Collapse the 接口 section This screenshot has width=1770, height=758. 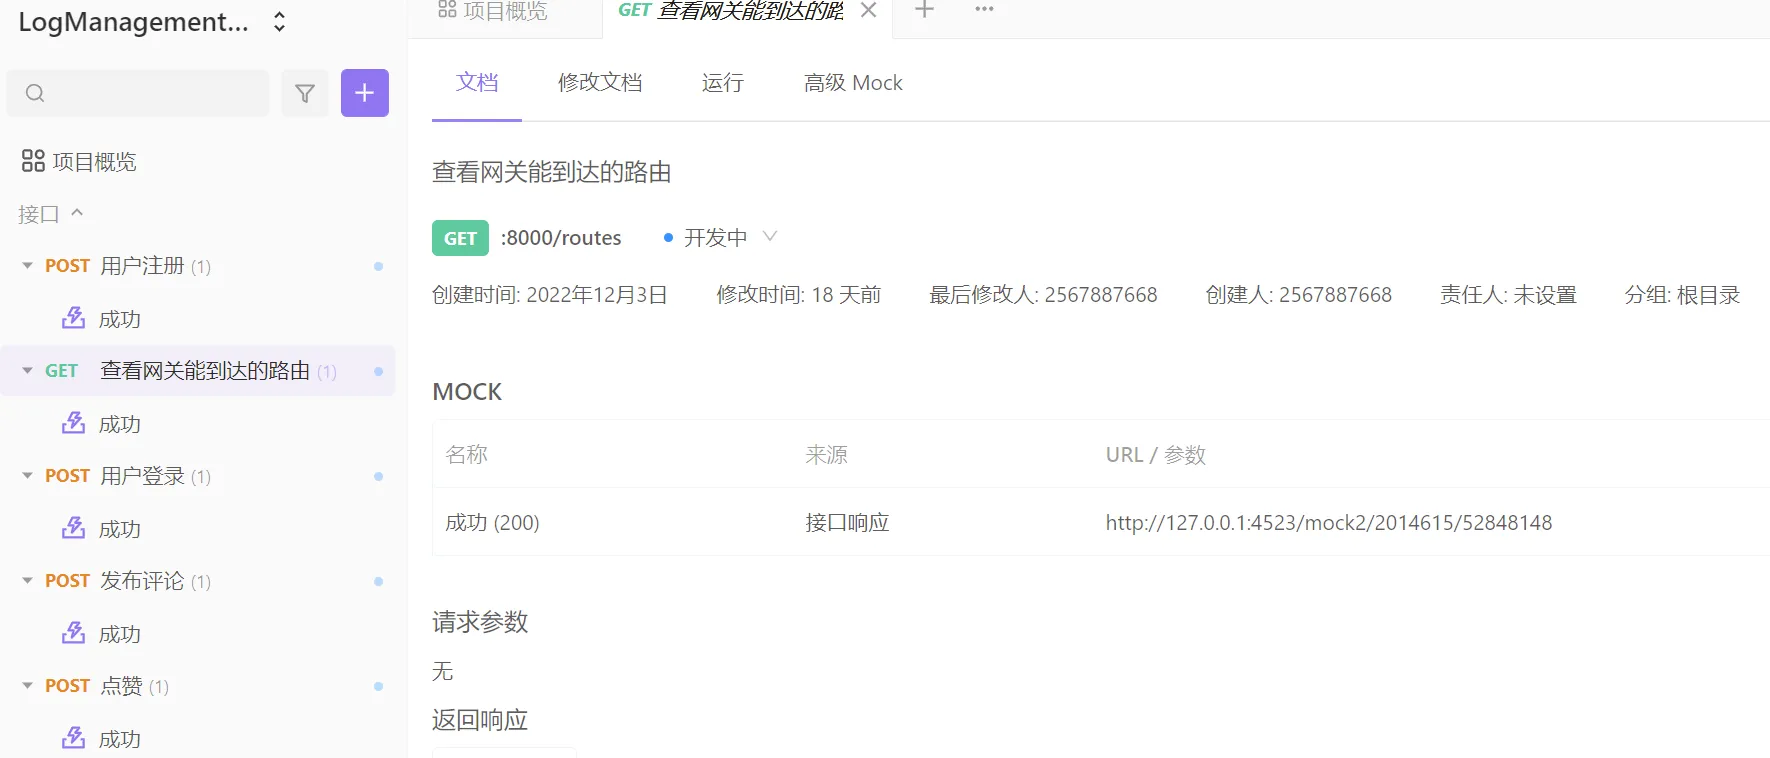coord(77,213)
